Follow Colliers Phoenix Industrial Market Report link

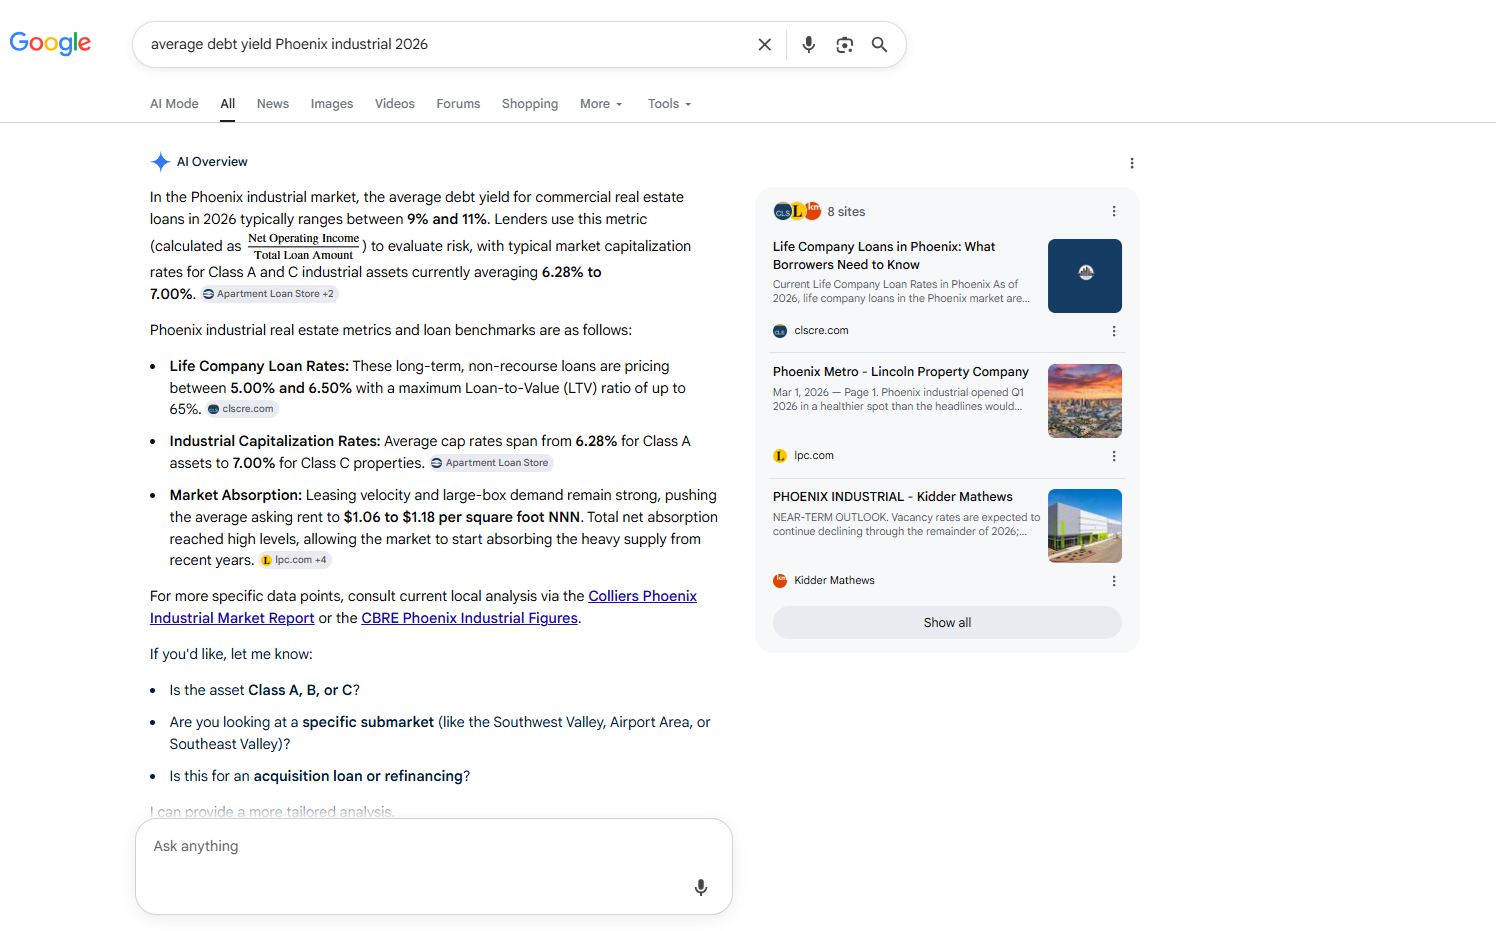[x=642, y=596]
